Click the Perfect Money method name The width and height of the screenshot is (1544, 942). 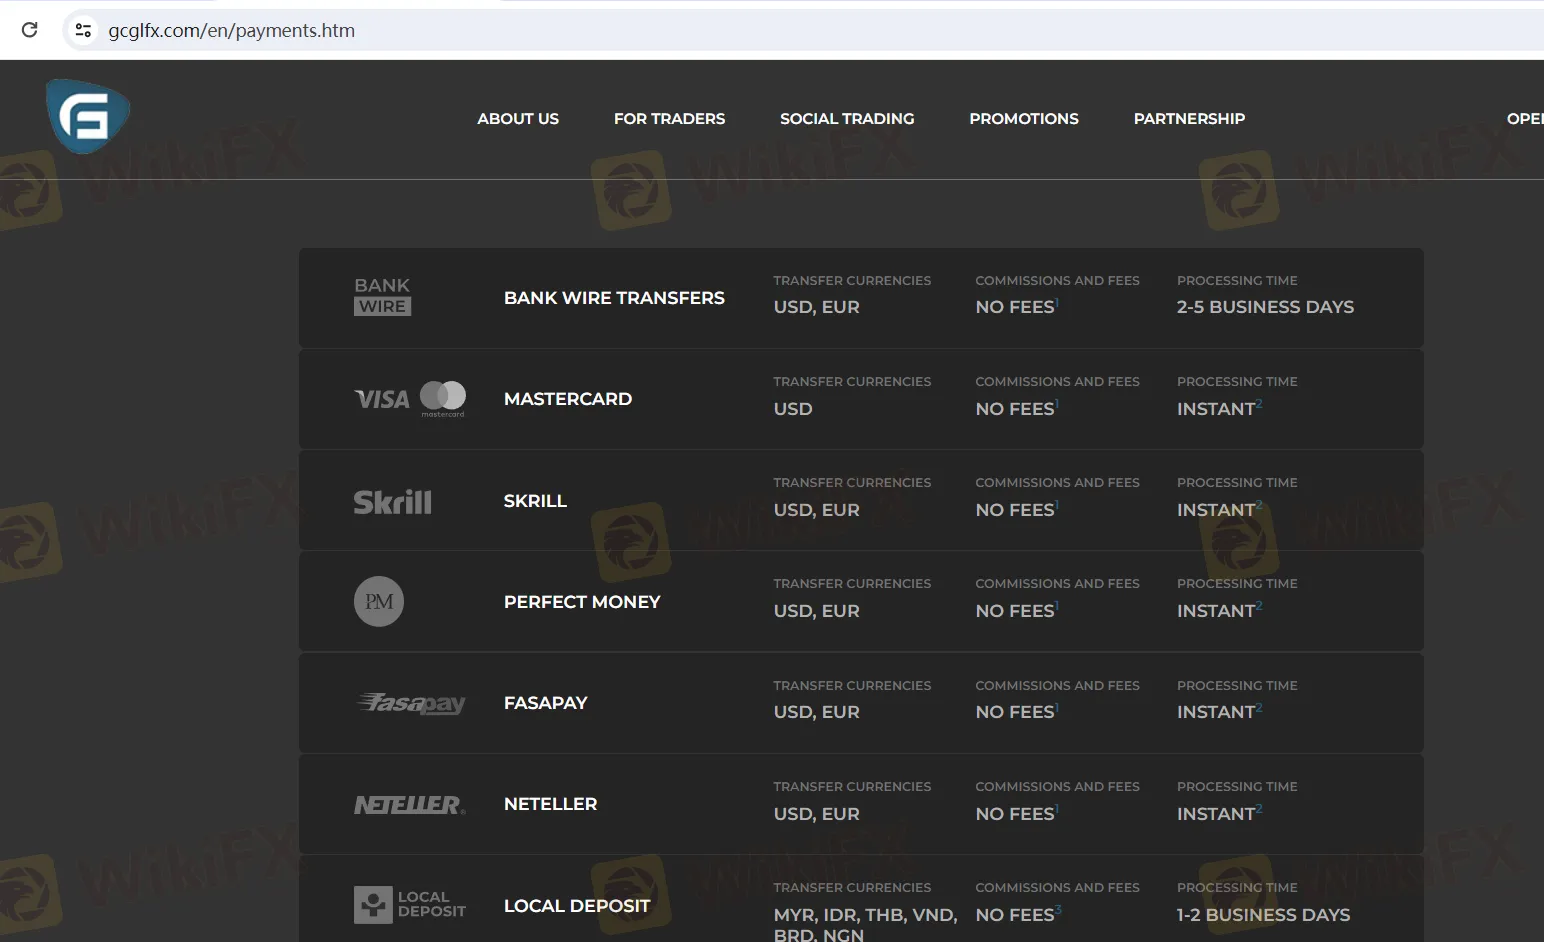[582, 602]
